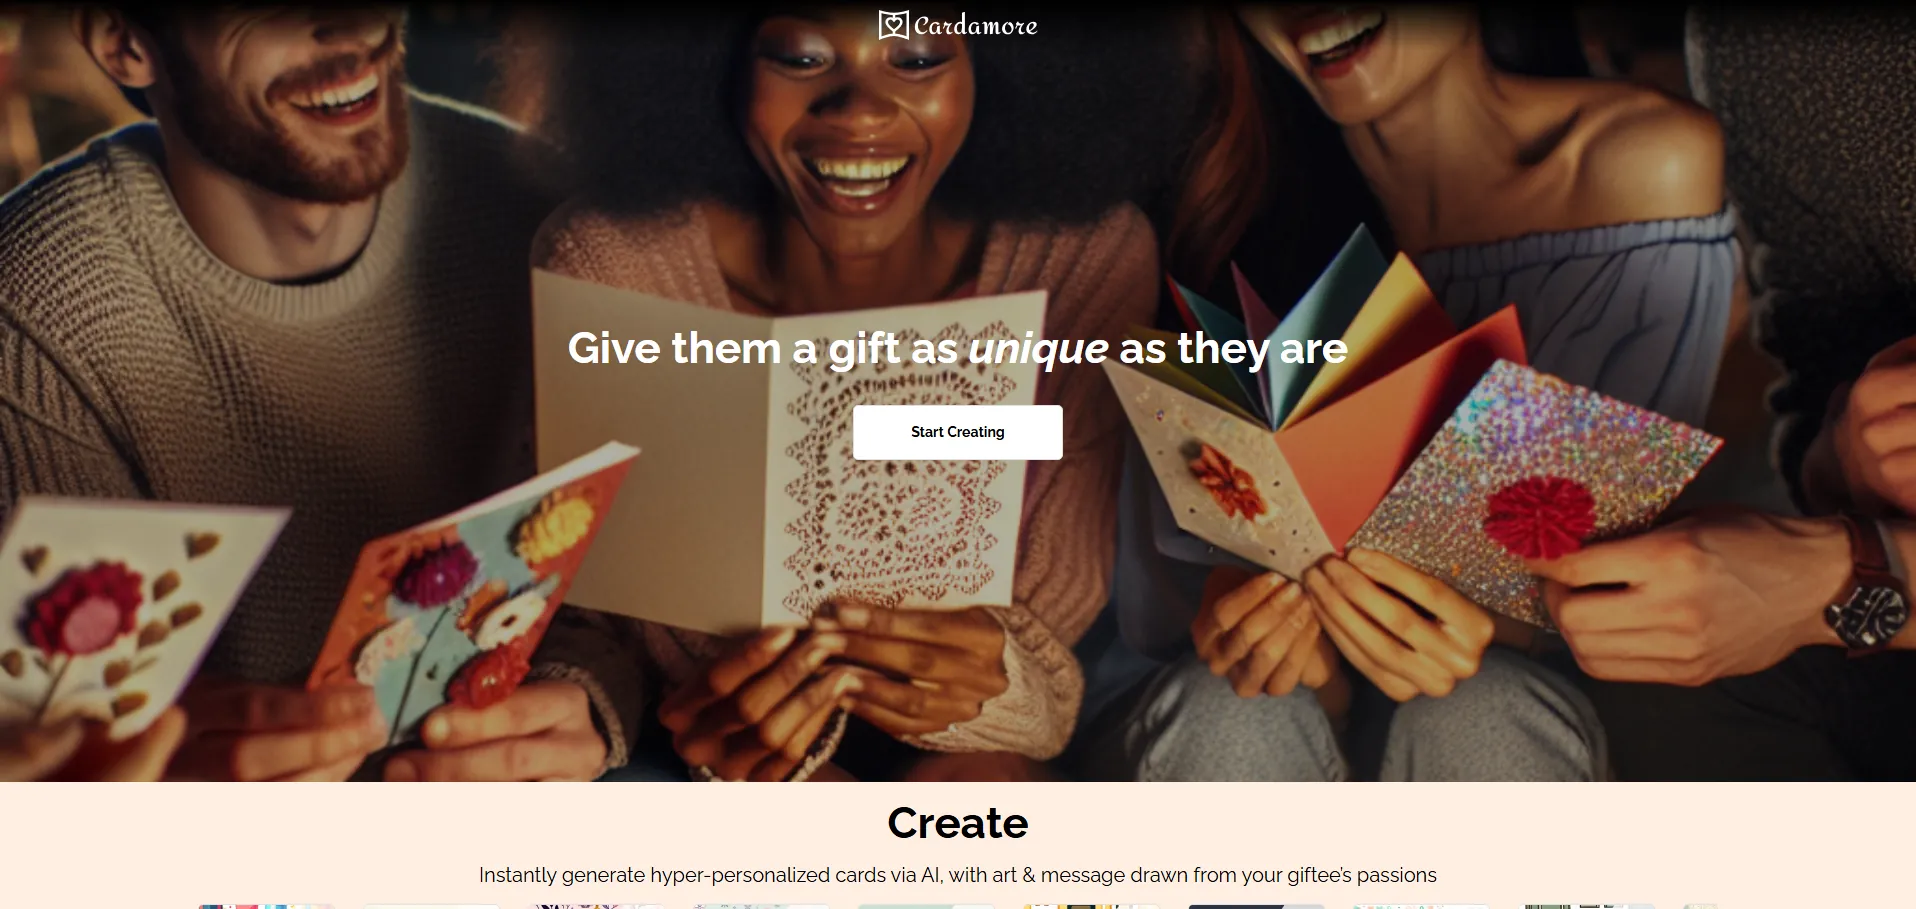The width and height of the screenshot is (1916, 909).
Task: Click the "Create" section heading
Action: (x=957, y=823)
